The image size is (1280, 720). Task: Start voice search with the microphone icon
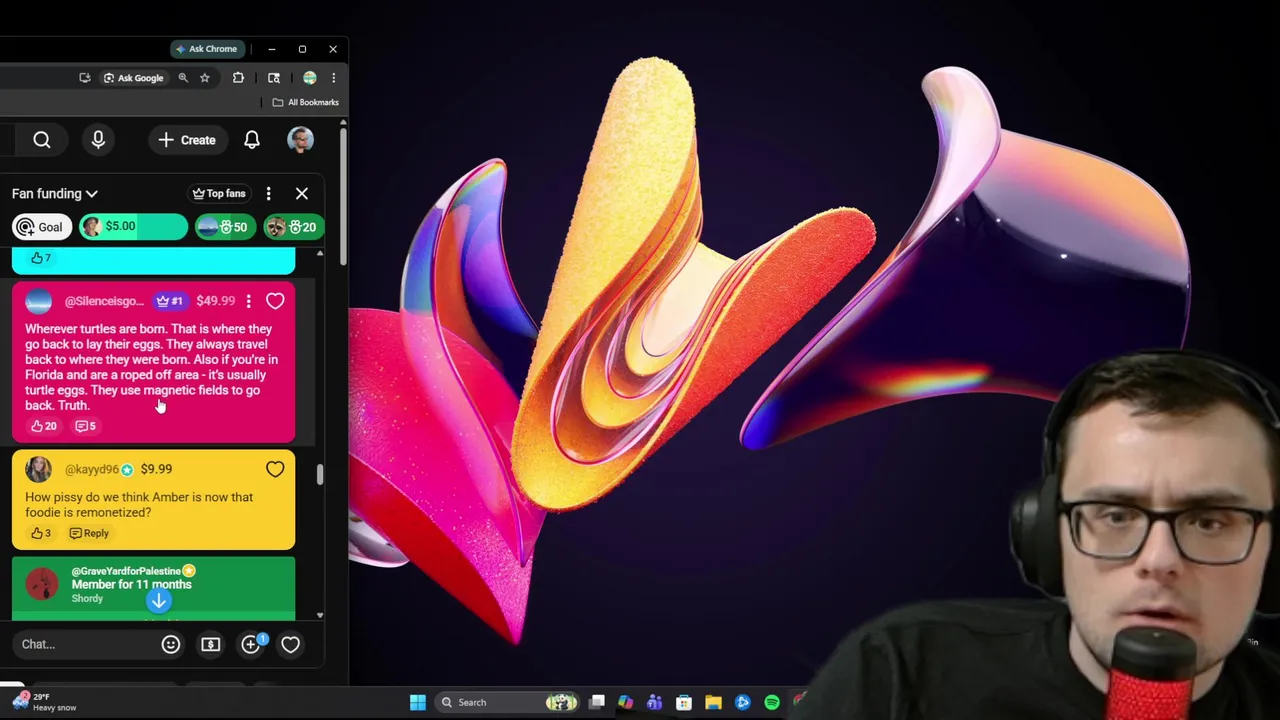point(98,140)
